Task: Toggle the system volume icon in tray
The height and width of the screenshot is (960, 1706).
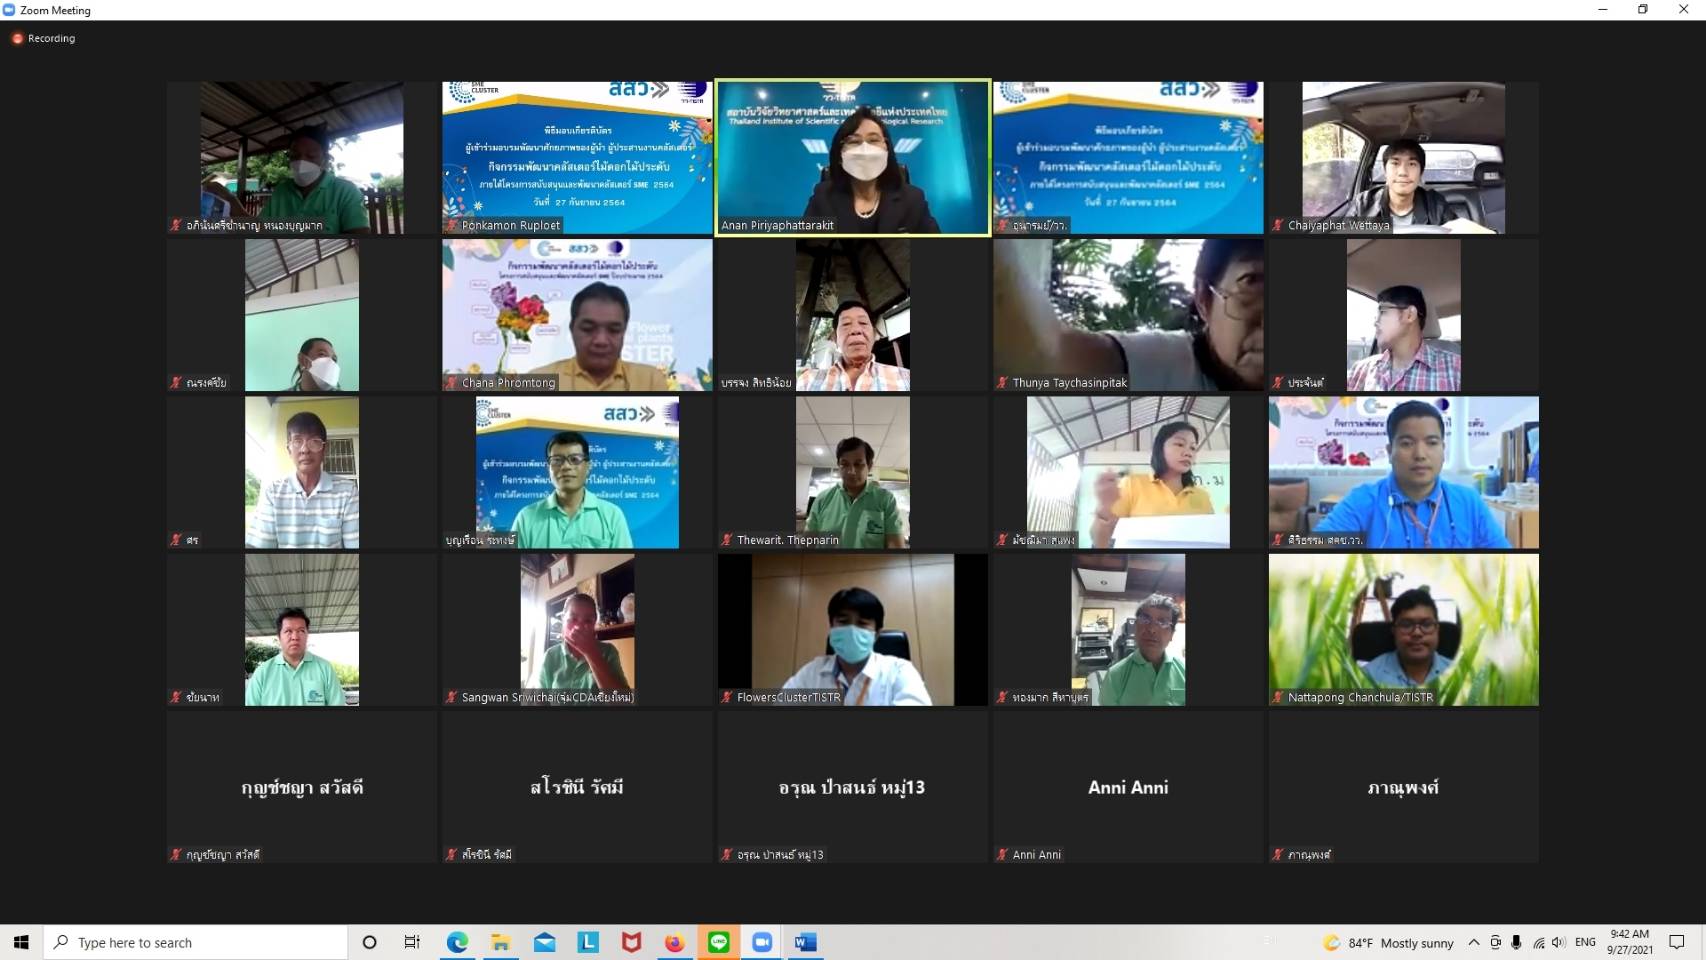Action: [x=1558, y=942]
